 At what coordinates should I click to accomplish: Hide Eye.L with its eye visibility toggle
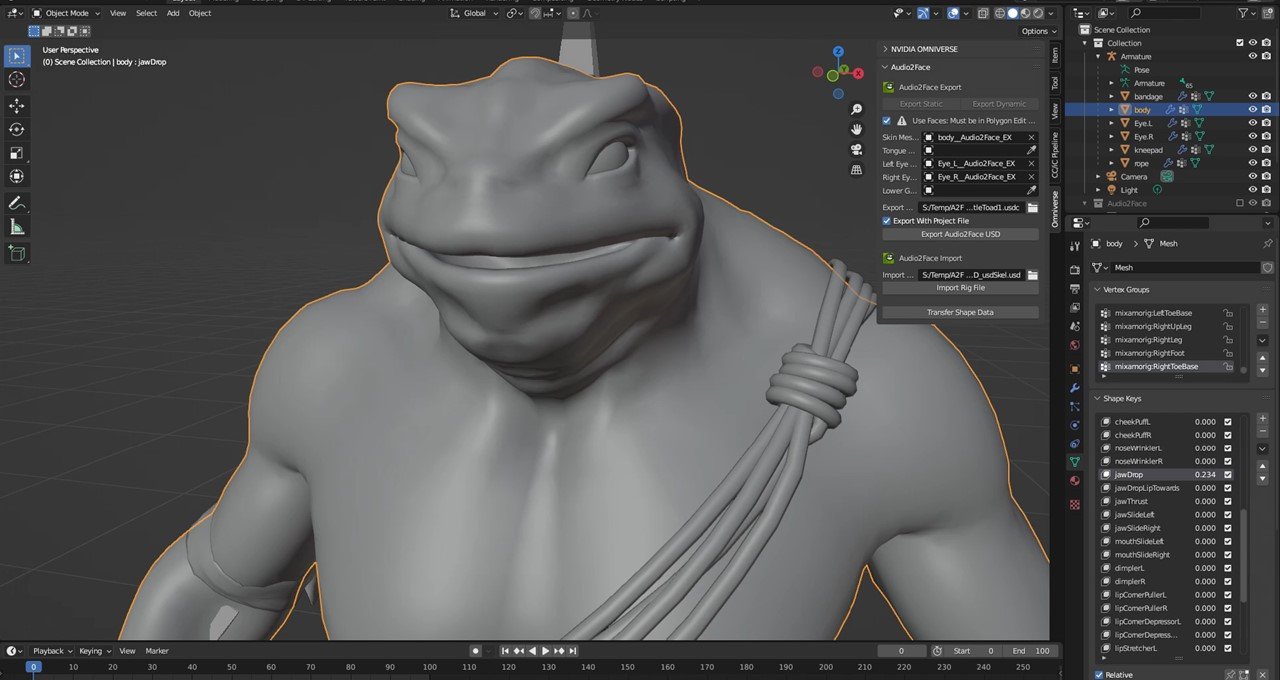tap(1253, 123)
